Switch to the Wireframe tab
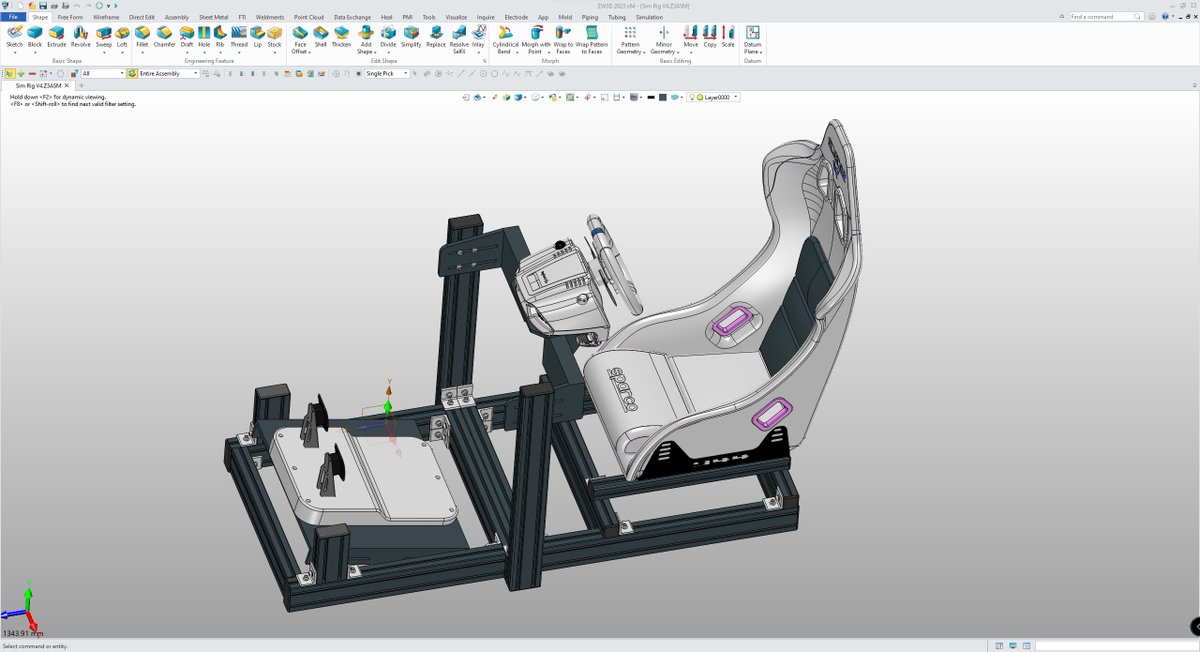 point(106,17)
